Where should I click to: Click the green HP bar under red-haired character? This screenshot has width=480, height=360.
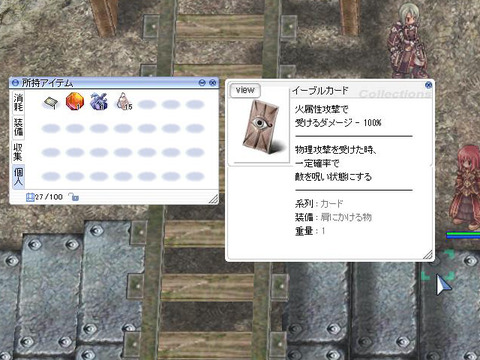(463, 235)
